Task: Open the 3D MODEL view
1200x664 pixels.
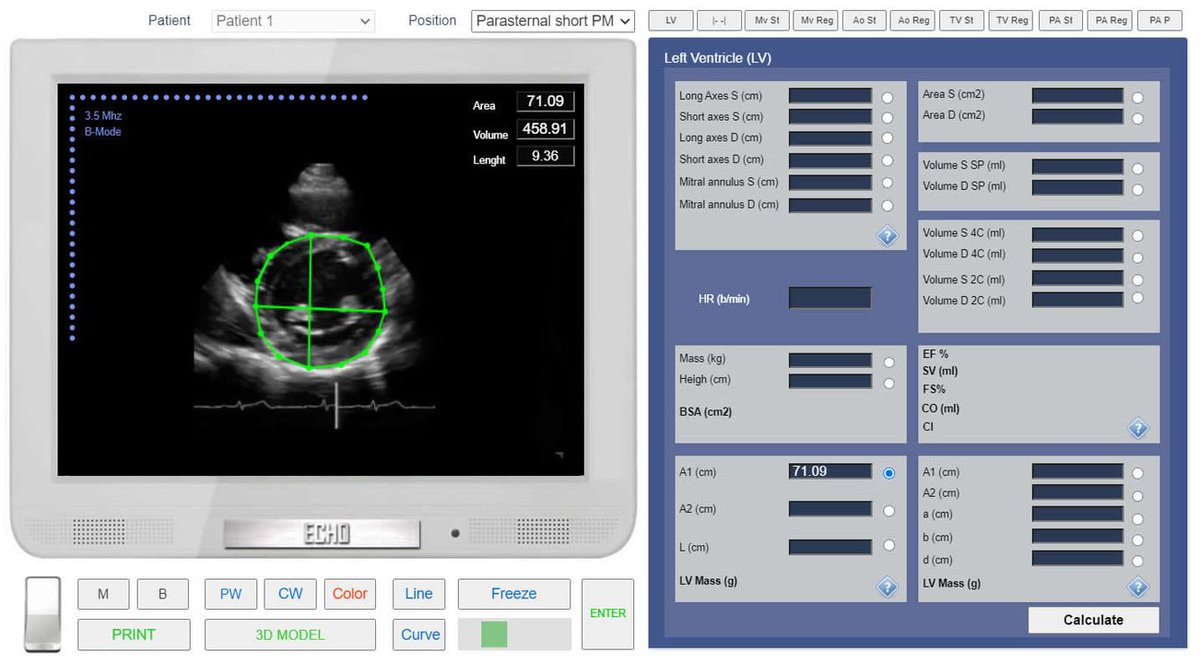Action: (290, 634)
